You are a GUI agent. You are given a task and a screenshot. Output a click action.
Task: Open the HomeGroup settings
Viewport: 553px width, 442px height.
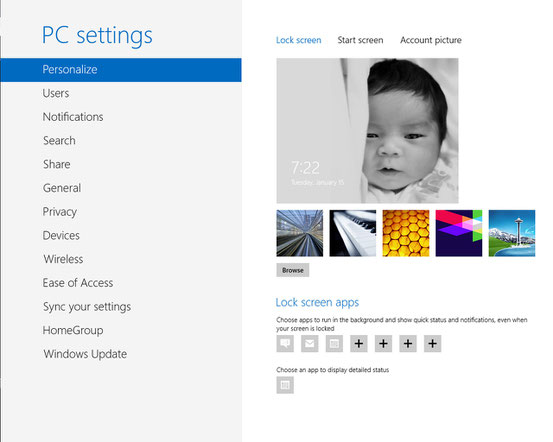click(73, 331)
